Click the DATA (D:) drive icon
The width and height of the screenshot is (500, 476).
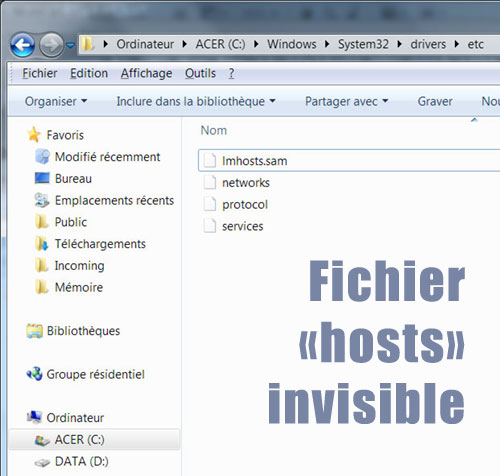coord(42,463)
